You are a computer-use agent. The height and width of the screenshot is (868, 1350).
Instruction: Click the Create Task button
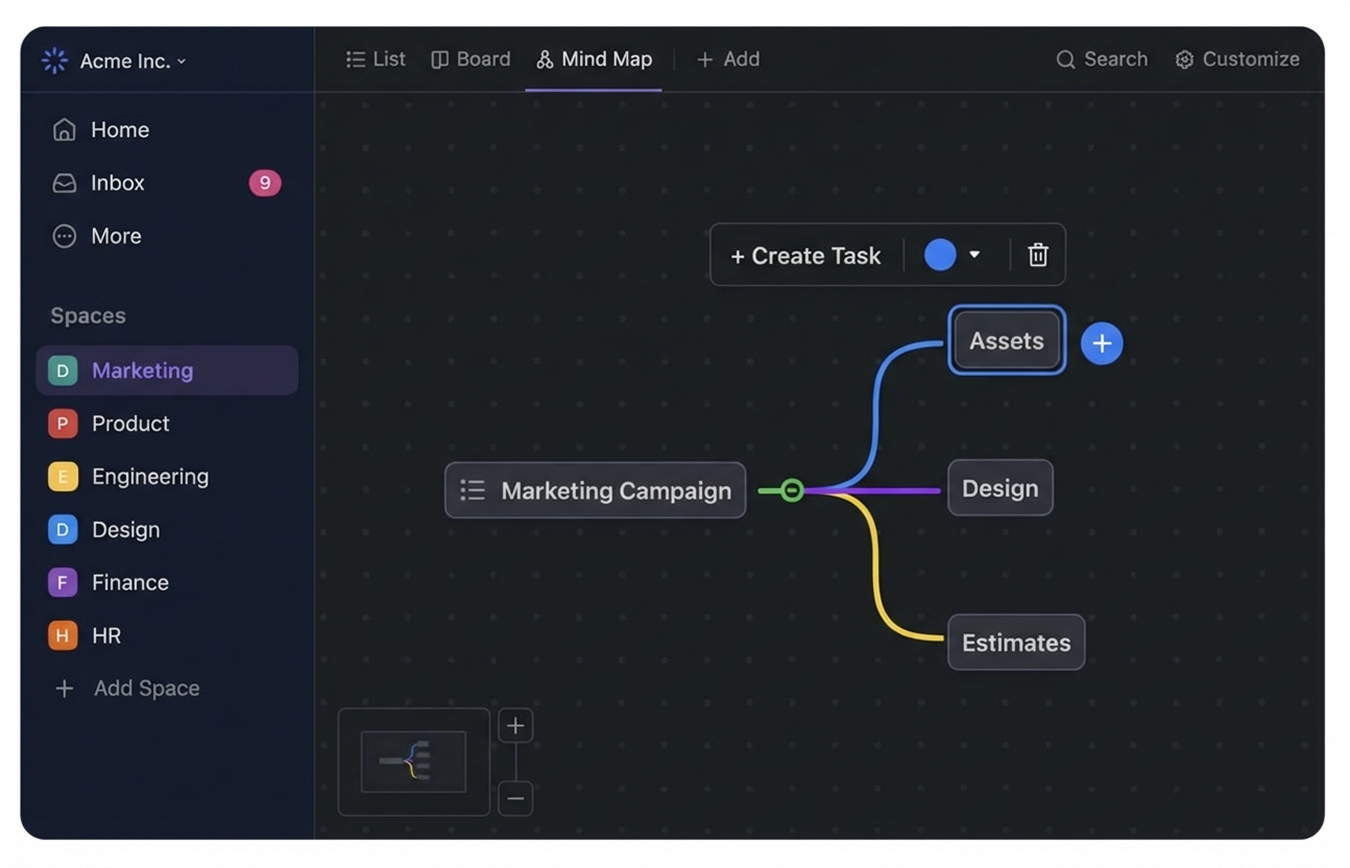(x=806, y=256)
